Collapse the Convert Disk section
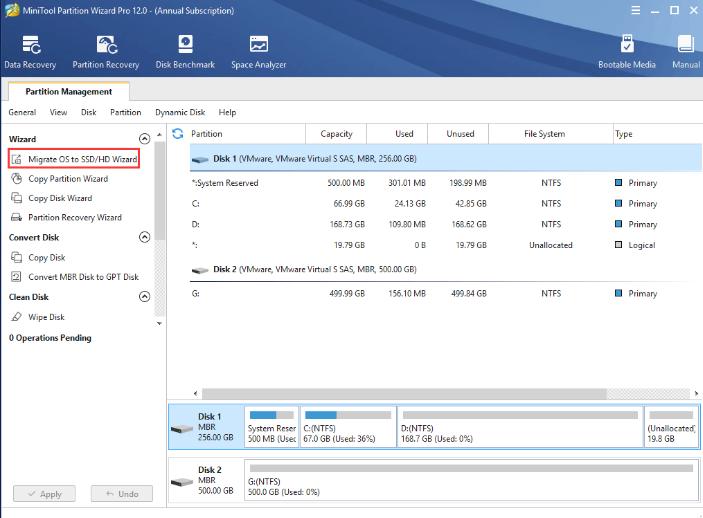 (x=144, y=238)
